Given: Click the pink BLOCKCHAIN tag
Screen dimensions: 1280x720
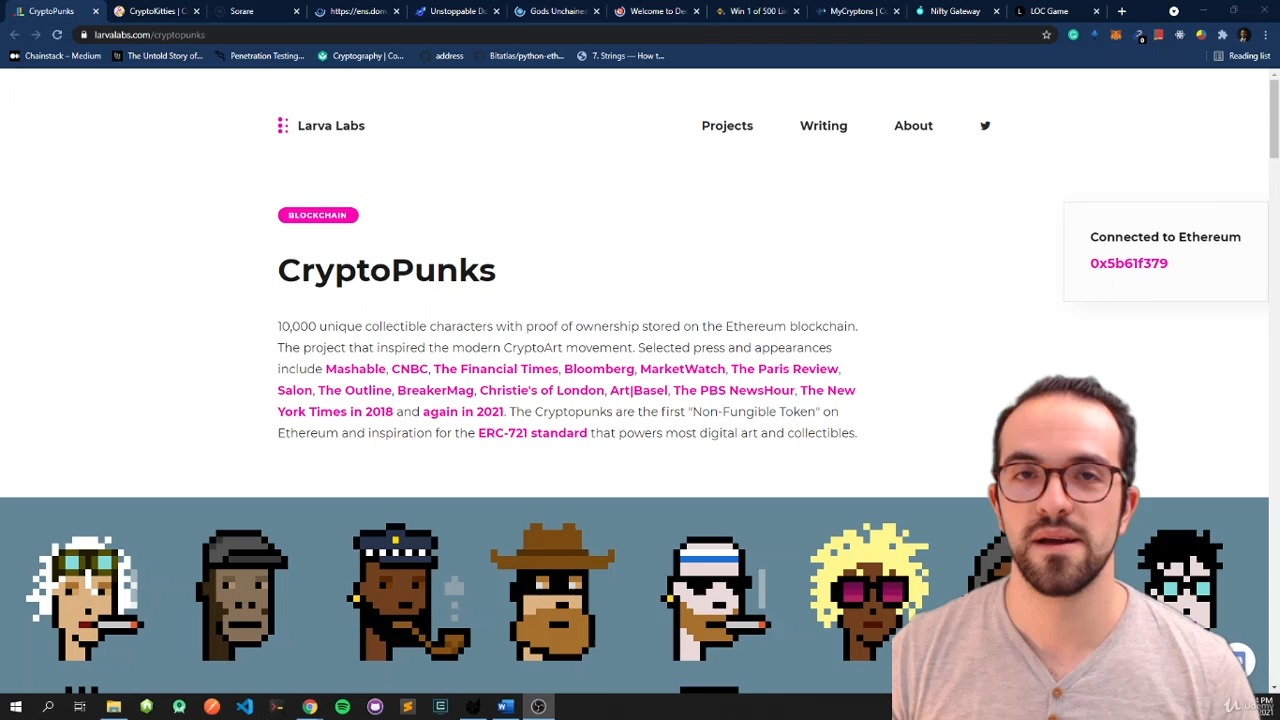Looking at the screenshot, I should pyautogui.click(x=317, y=215).
